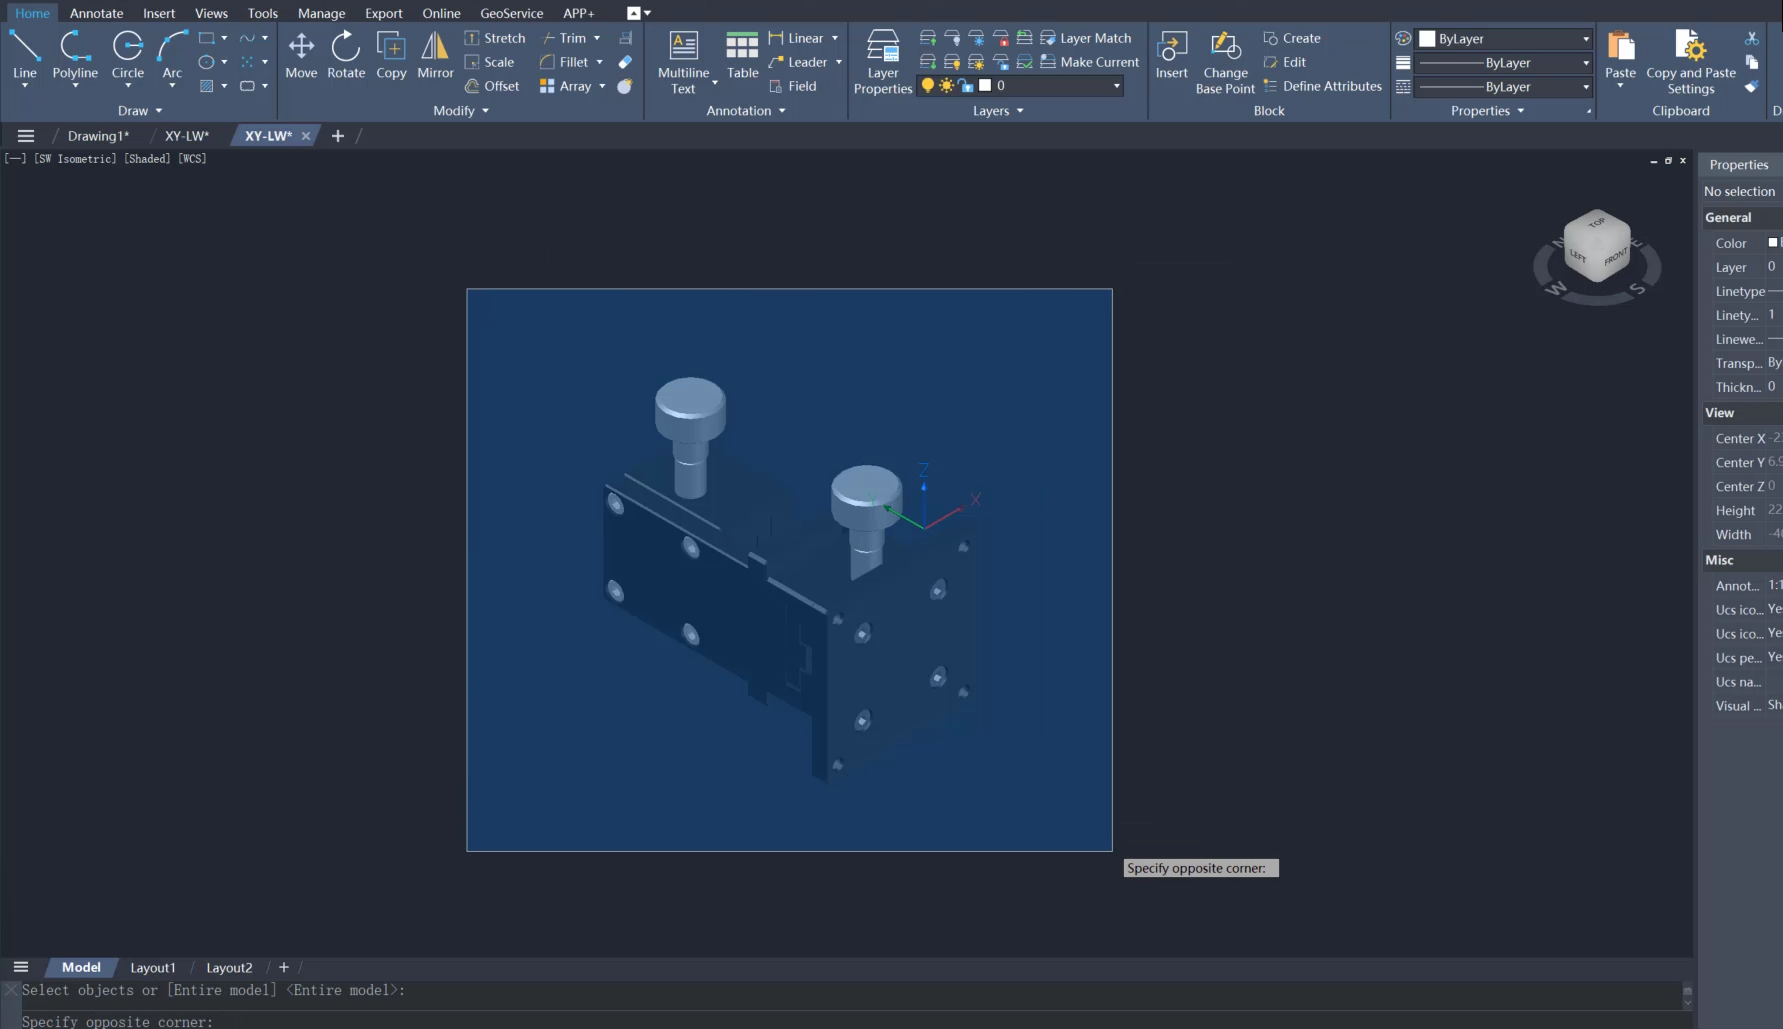Select the Circle tool

(x=127, y=55)
